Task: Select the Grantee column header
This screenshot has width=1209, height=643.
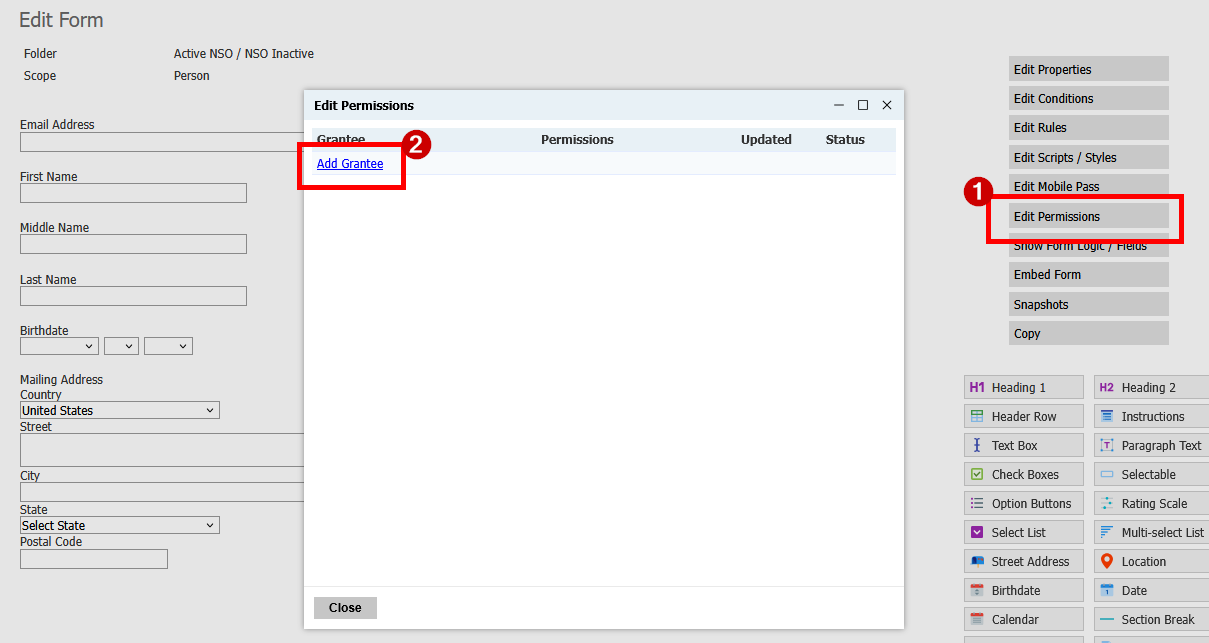Action: 341,140
